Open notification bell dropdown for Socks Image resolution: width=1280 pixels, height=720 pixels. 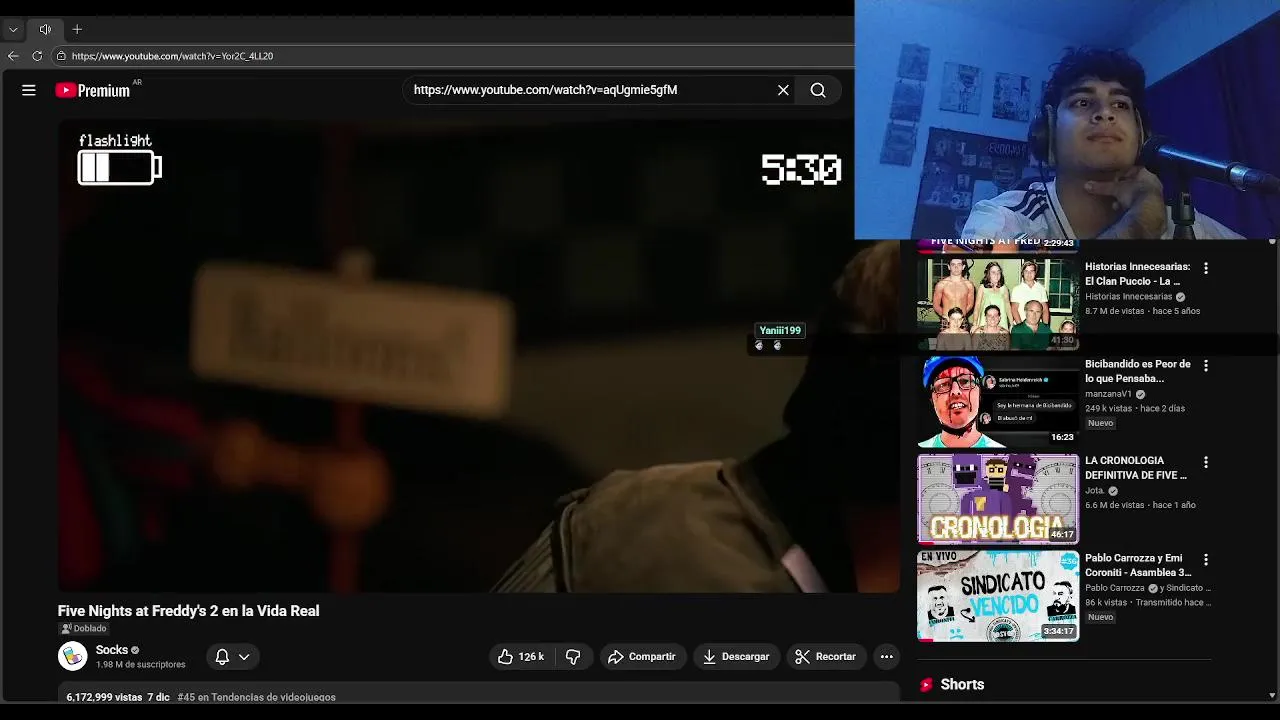tap(232, 657)
